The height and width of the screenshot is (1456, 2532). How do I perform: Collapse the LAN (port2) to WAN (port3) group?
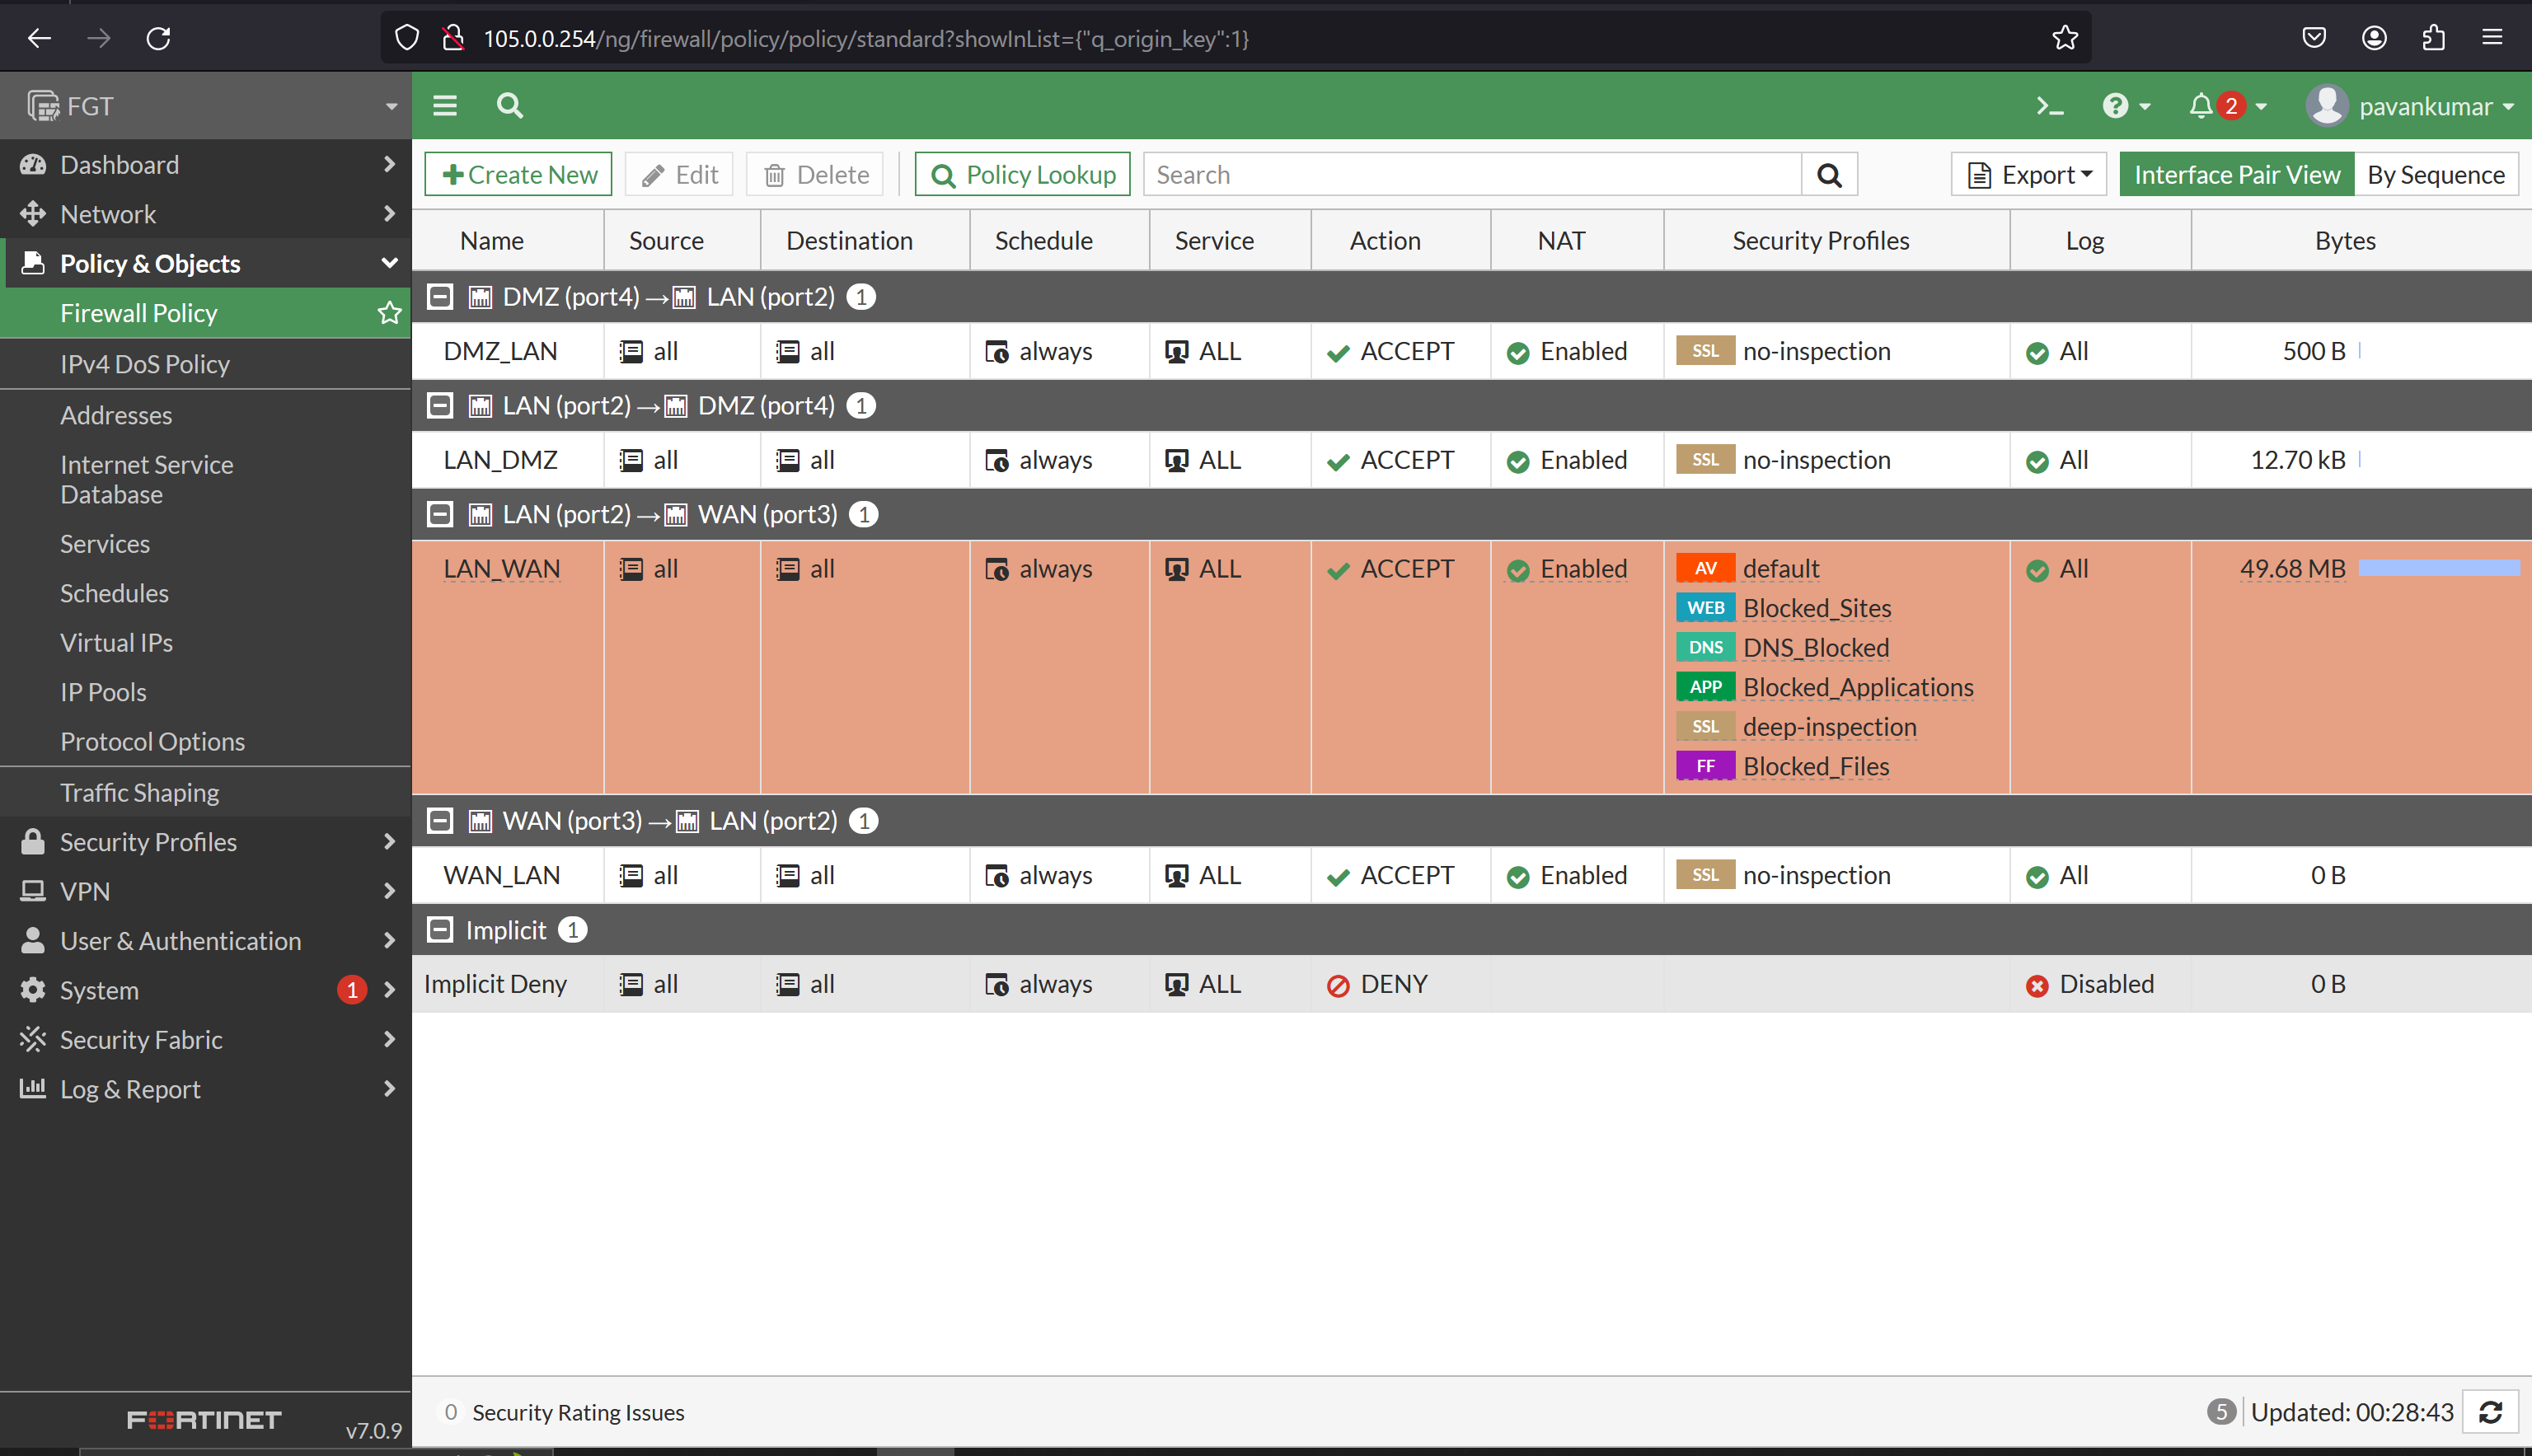[440, 514]
